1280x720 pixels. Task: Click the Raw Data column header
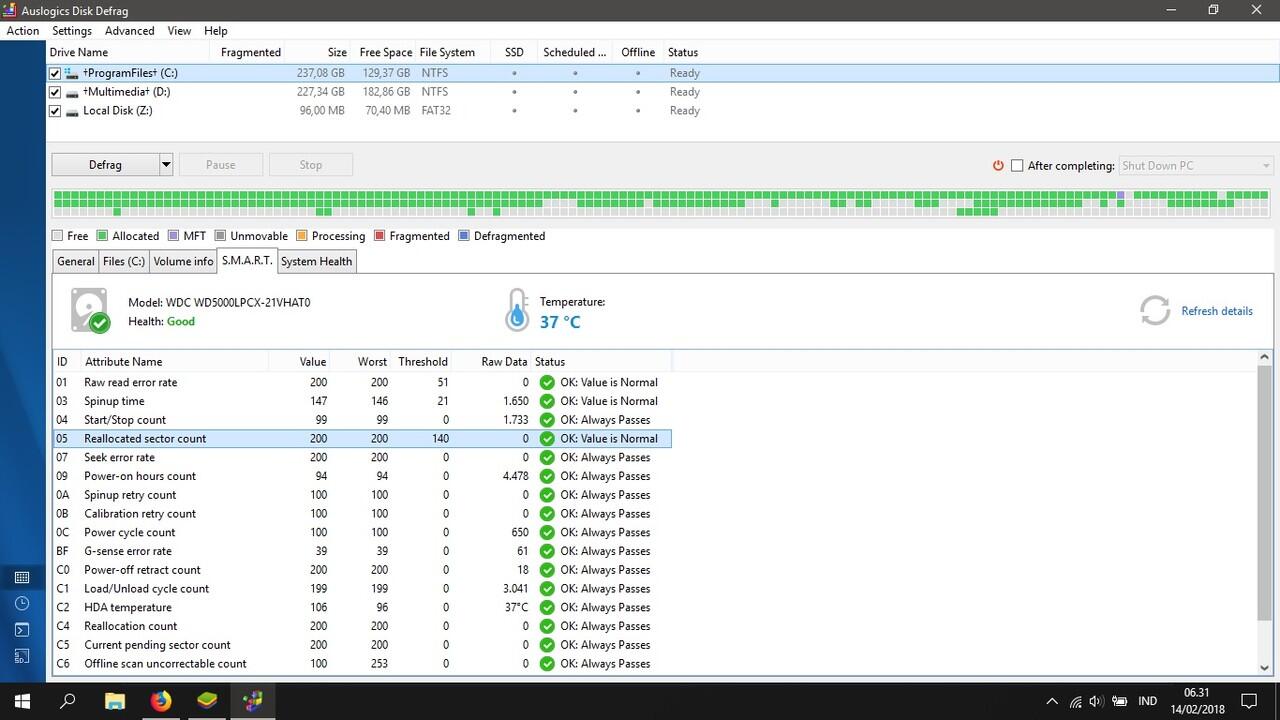504,362
